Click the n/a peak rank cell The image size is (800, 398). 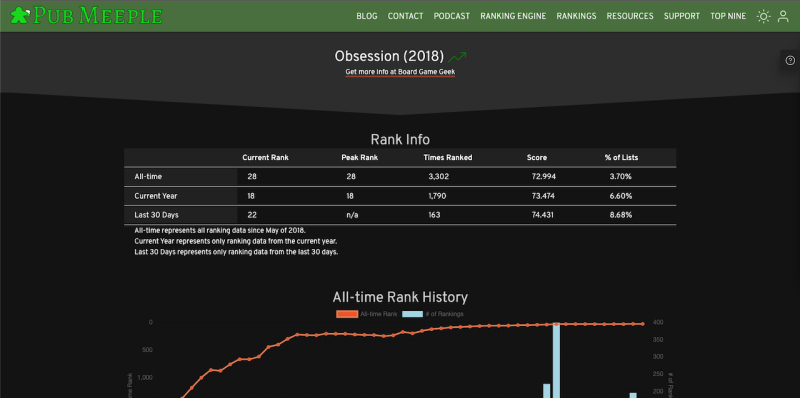point(352,215)
